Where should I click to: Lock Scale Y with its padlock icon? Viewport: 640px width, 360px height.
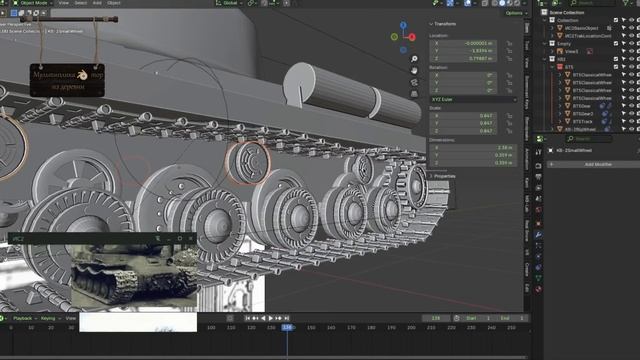[509, 123]
